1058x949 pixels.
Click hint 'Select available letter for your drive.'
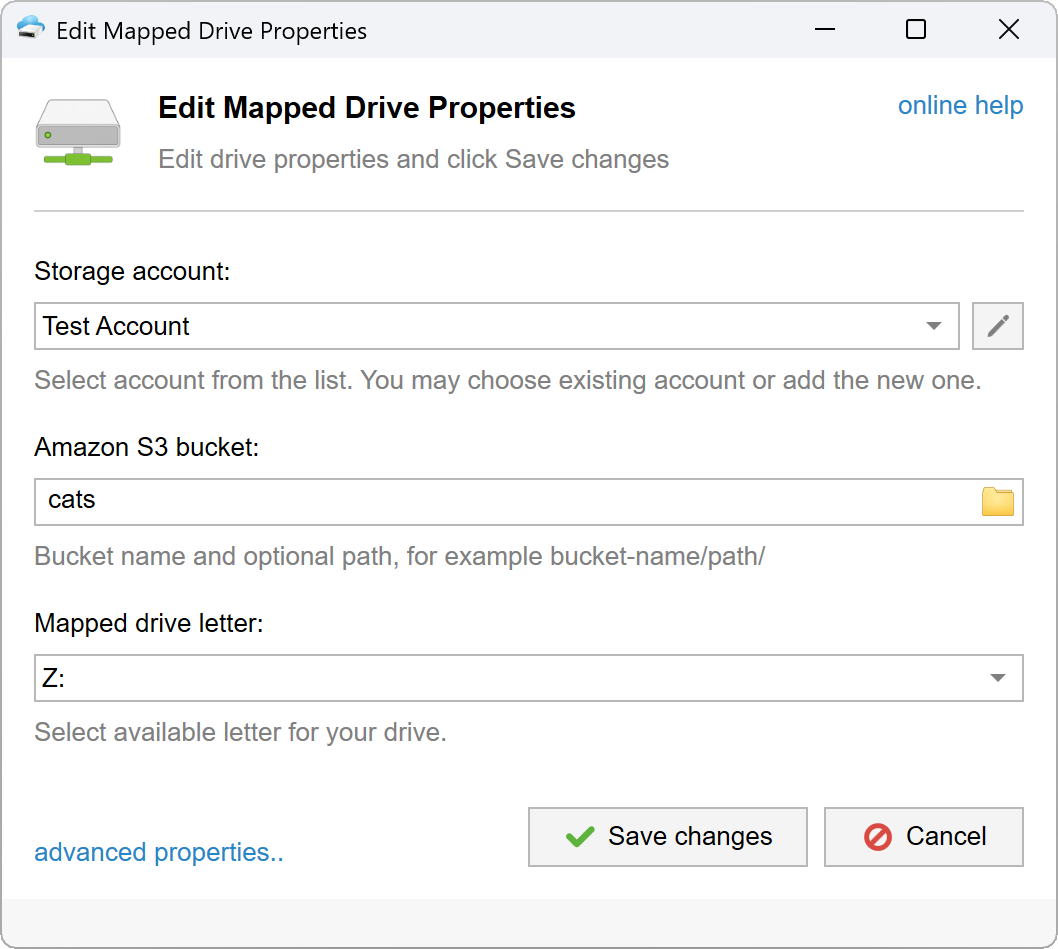(x=240, y=732)
